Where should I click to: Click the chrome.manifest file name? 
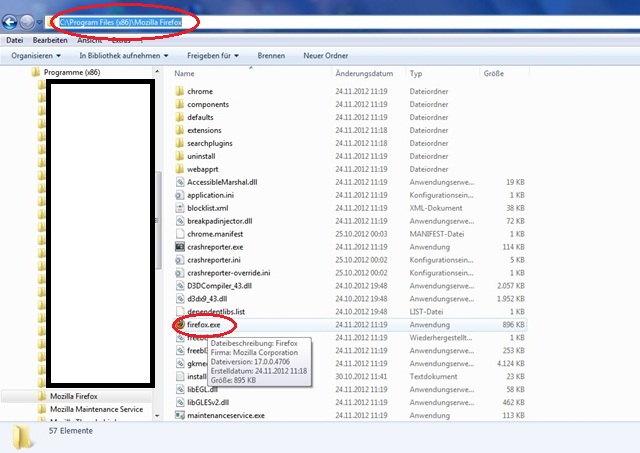215,234
